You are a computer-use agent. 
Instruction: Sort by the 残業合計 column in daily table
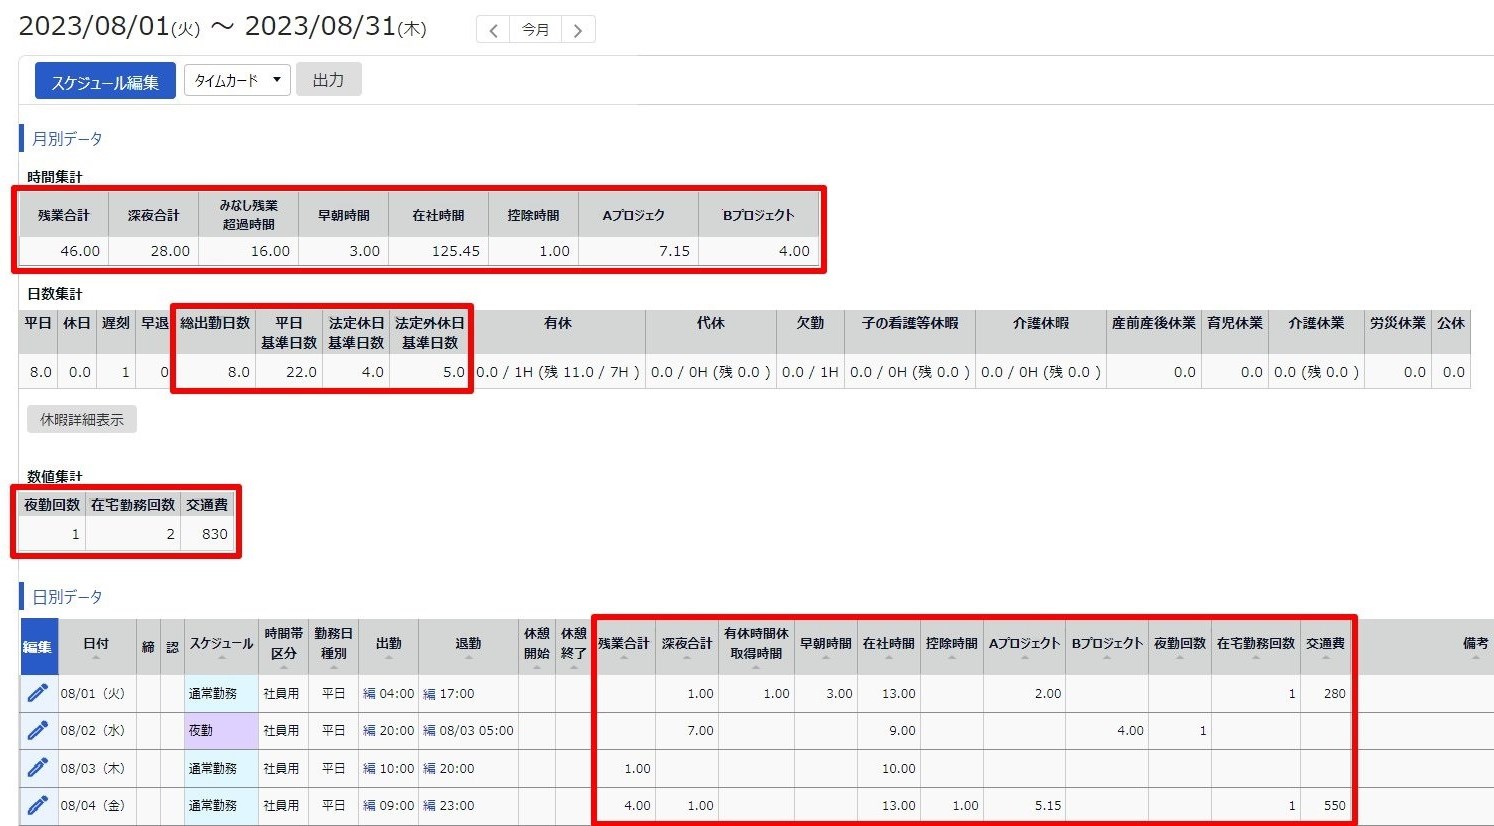(624, 645)
